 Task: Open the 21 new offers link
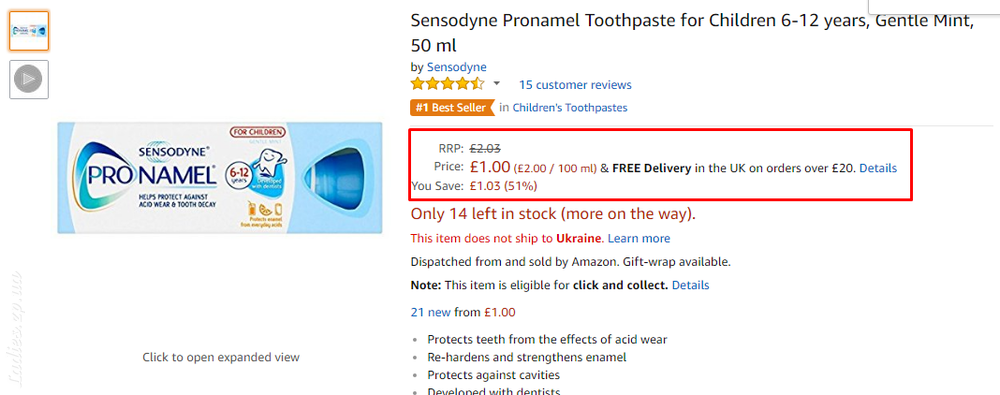point(432,313)
